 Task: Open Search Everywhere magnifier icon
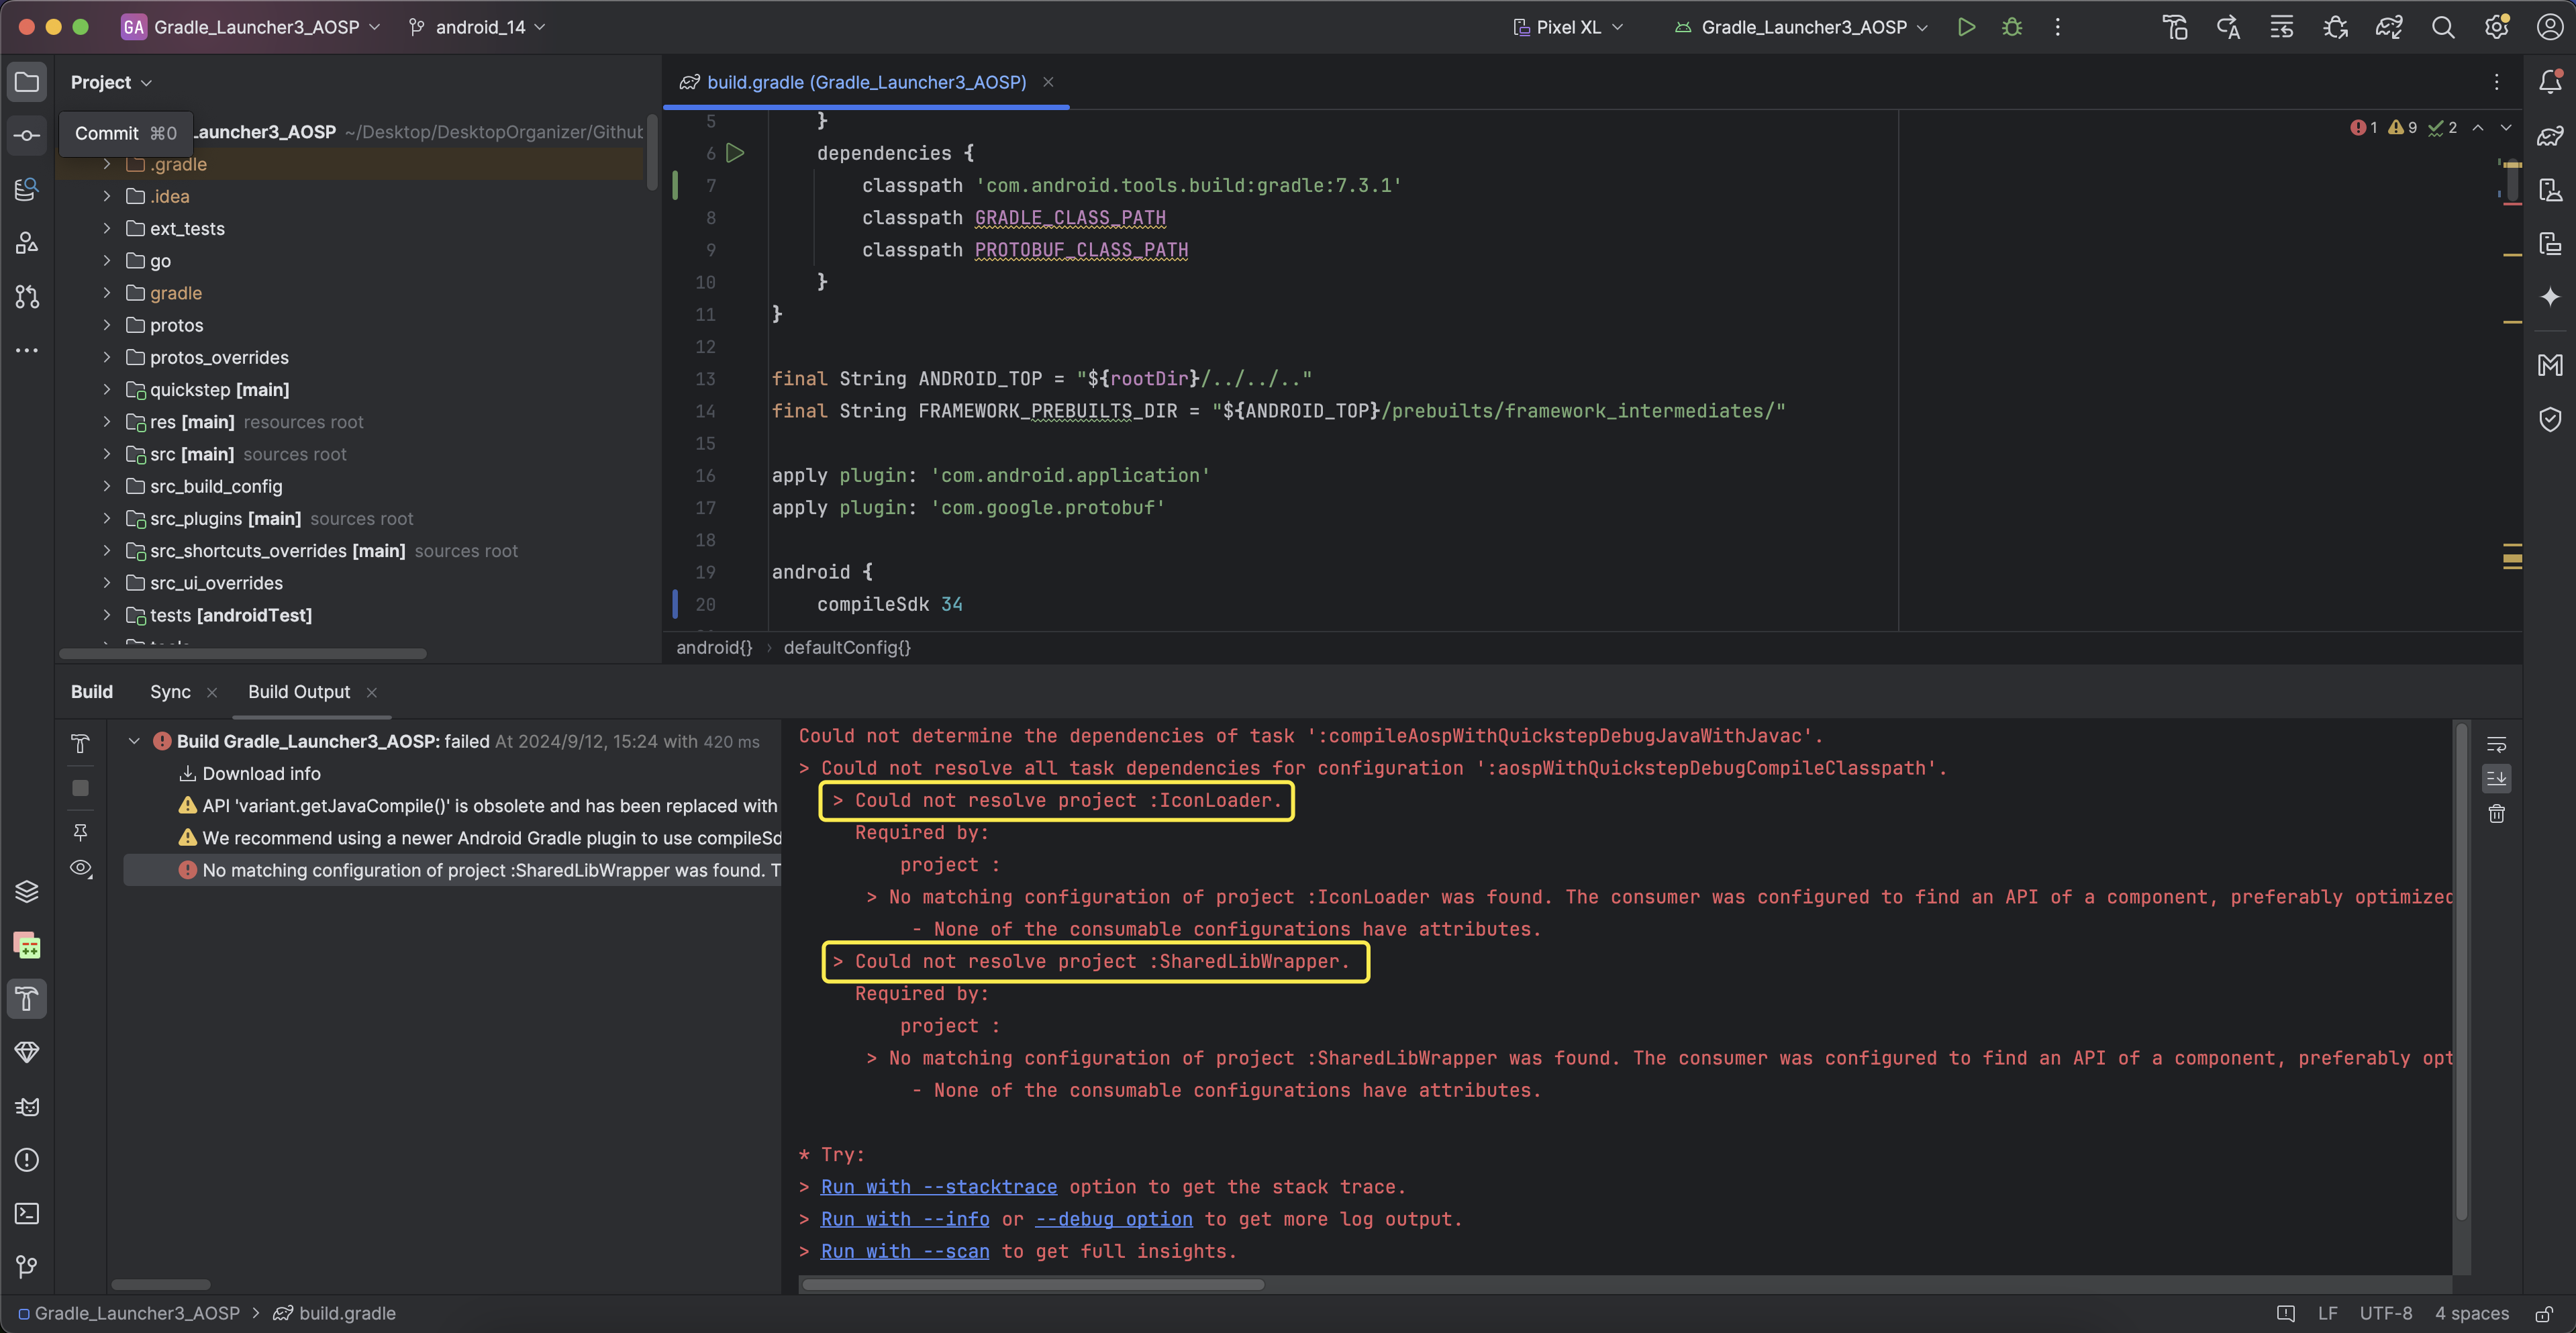pyautogui.click(x=2443, y=27)
